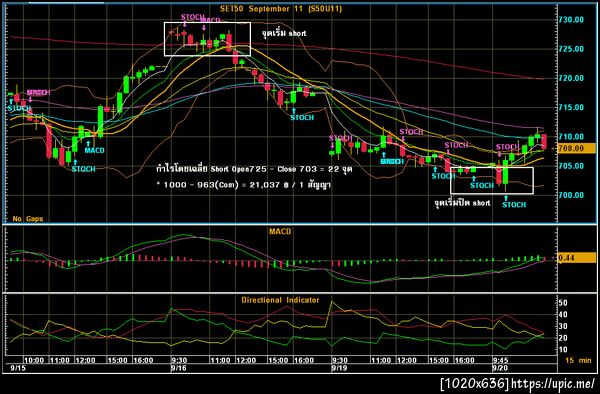Click the 720.00 price level label
The width and height of the screenshot is (600, 394).
point(571,78)
